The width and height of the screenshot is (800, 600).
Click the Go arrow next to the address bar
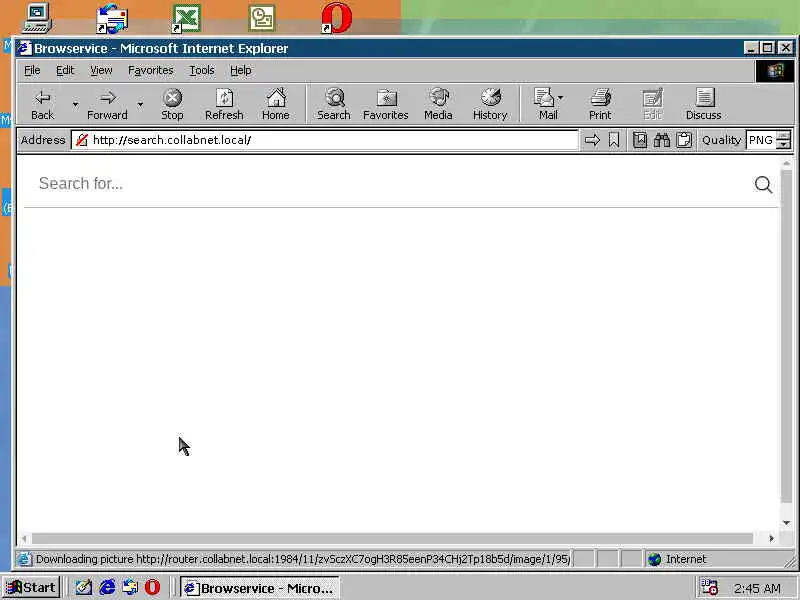point(592,140)
